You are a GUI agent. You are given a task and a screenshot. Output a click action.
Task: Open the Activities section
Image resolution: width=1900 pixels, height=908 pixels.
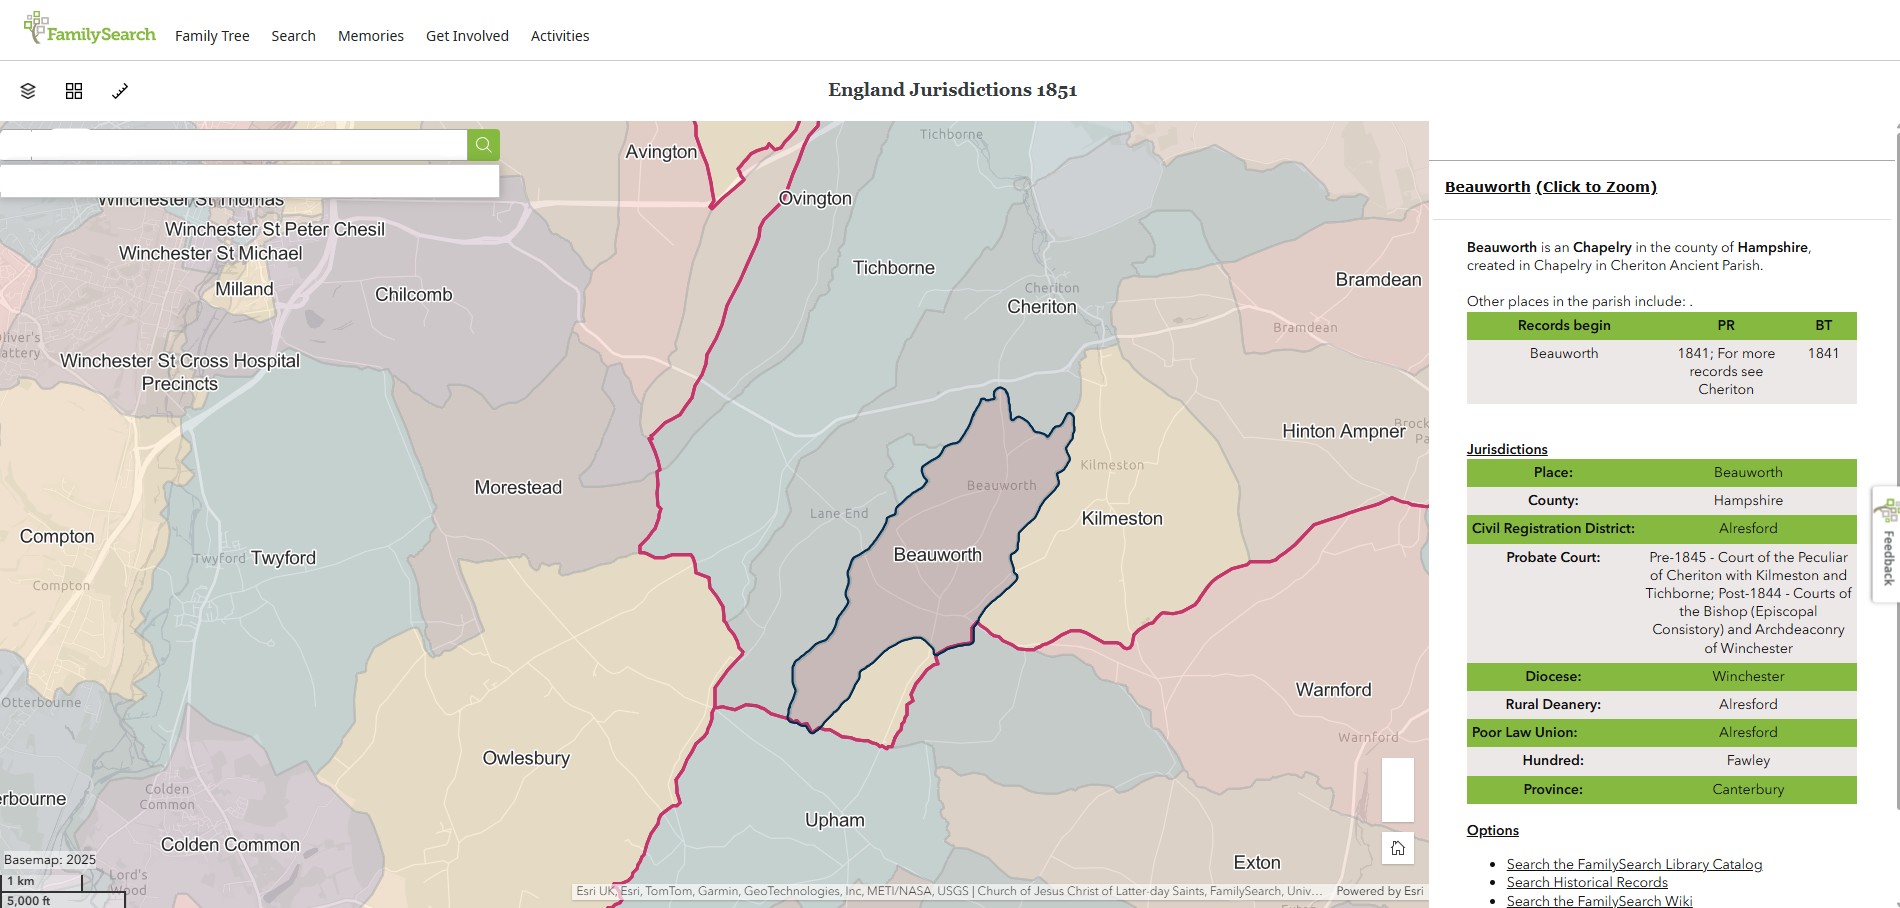[560, 36]
